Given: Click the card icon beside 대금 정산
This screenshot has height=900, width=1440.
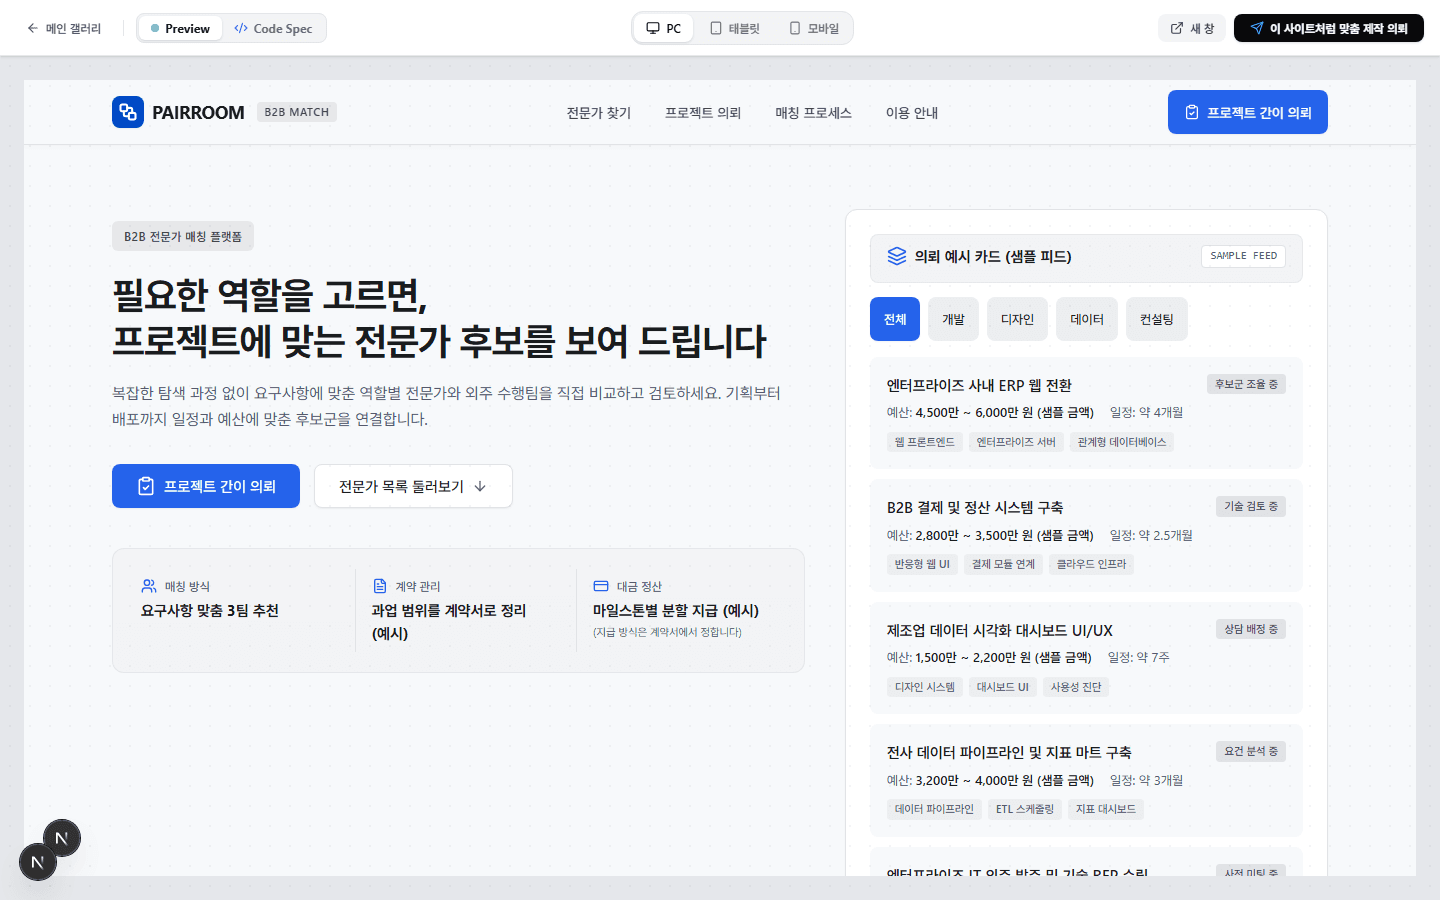Looking at the screenshot, I should pos(601,586).
